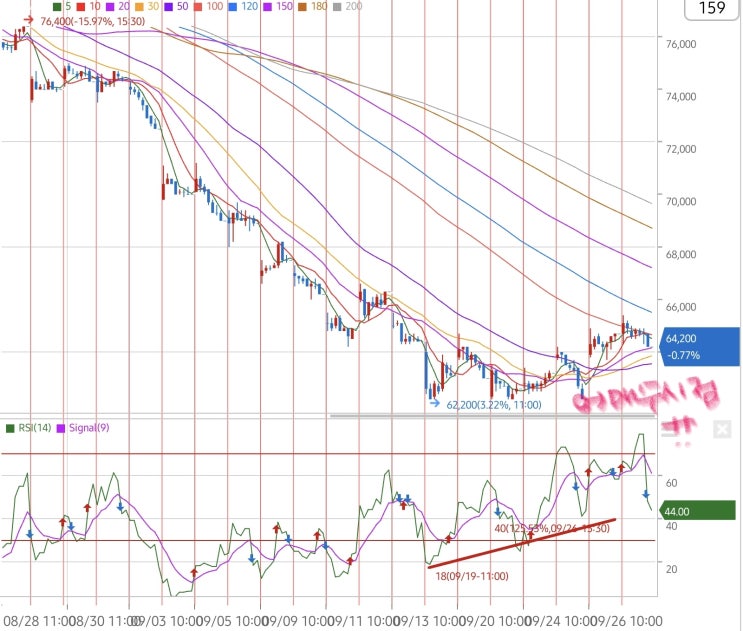
Task: Click the 09/13 10:00 time axis label
Action: (x=428, y=621)
